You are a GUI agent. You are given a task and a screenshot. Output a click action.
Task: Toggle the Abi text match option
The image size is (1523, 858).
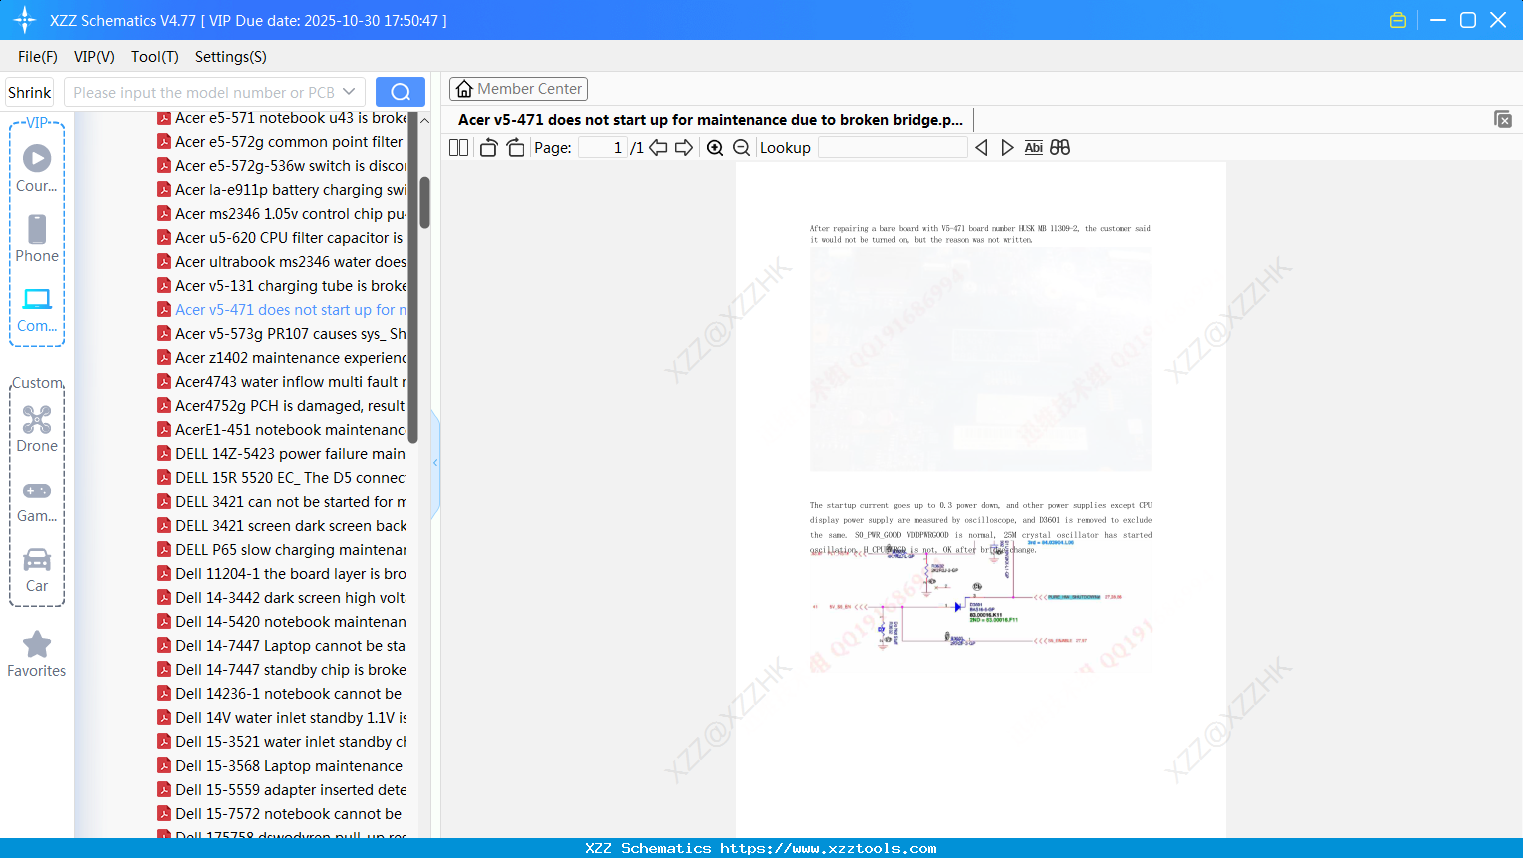coord(1034,148)
